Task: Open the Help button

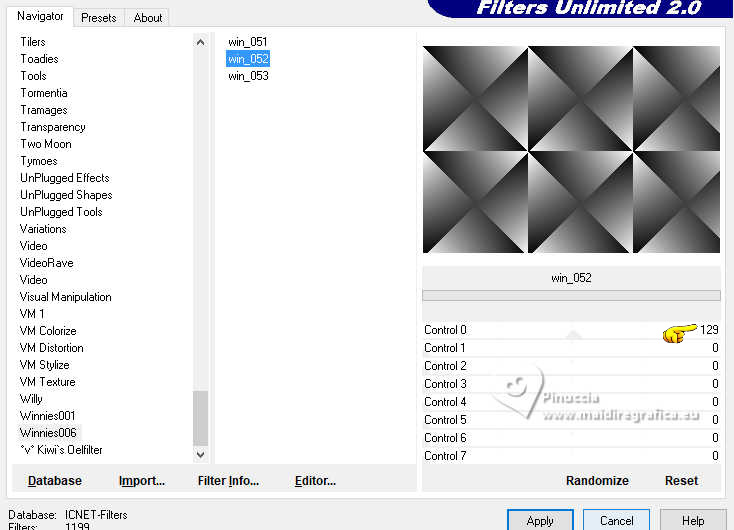Action: [693, 520]
